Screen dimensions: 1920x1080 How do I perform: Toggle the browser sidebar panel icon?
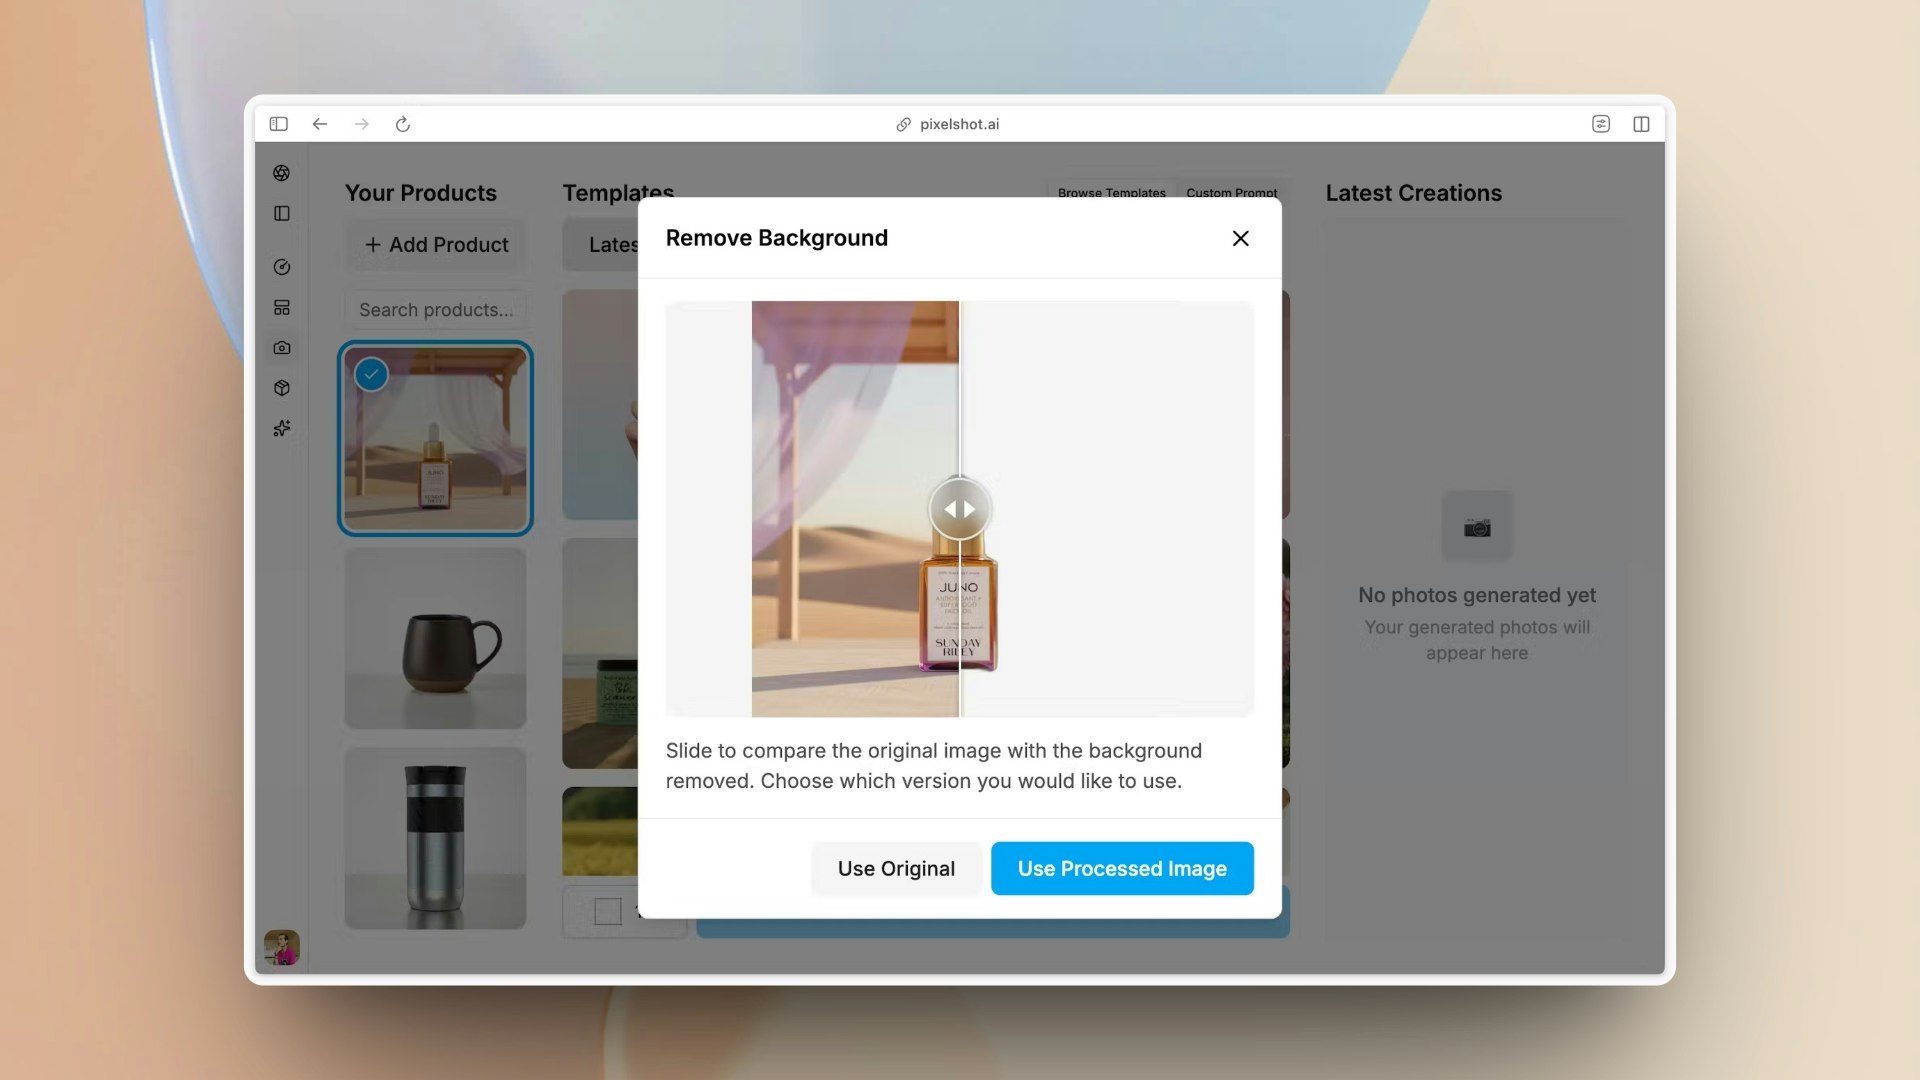pos(279,124)
